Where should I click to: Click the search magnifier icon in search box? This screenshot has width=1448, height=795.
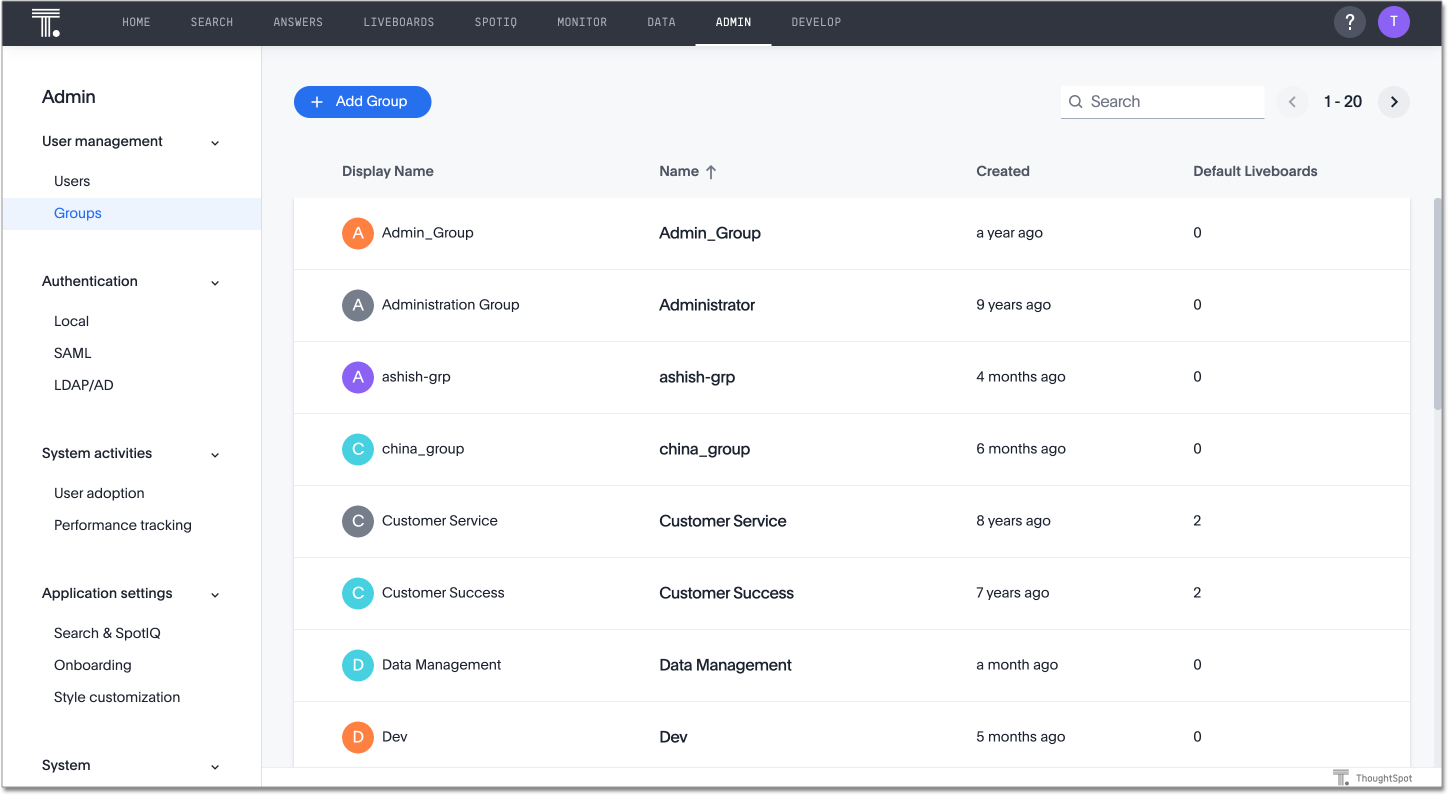click(x=1075, y=101)
